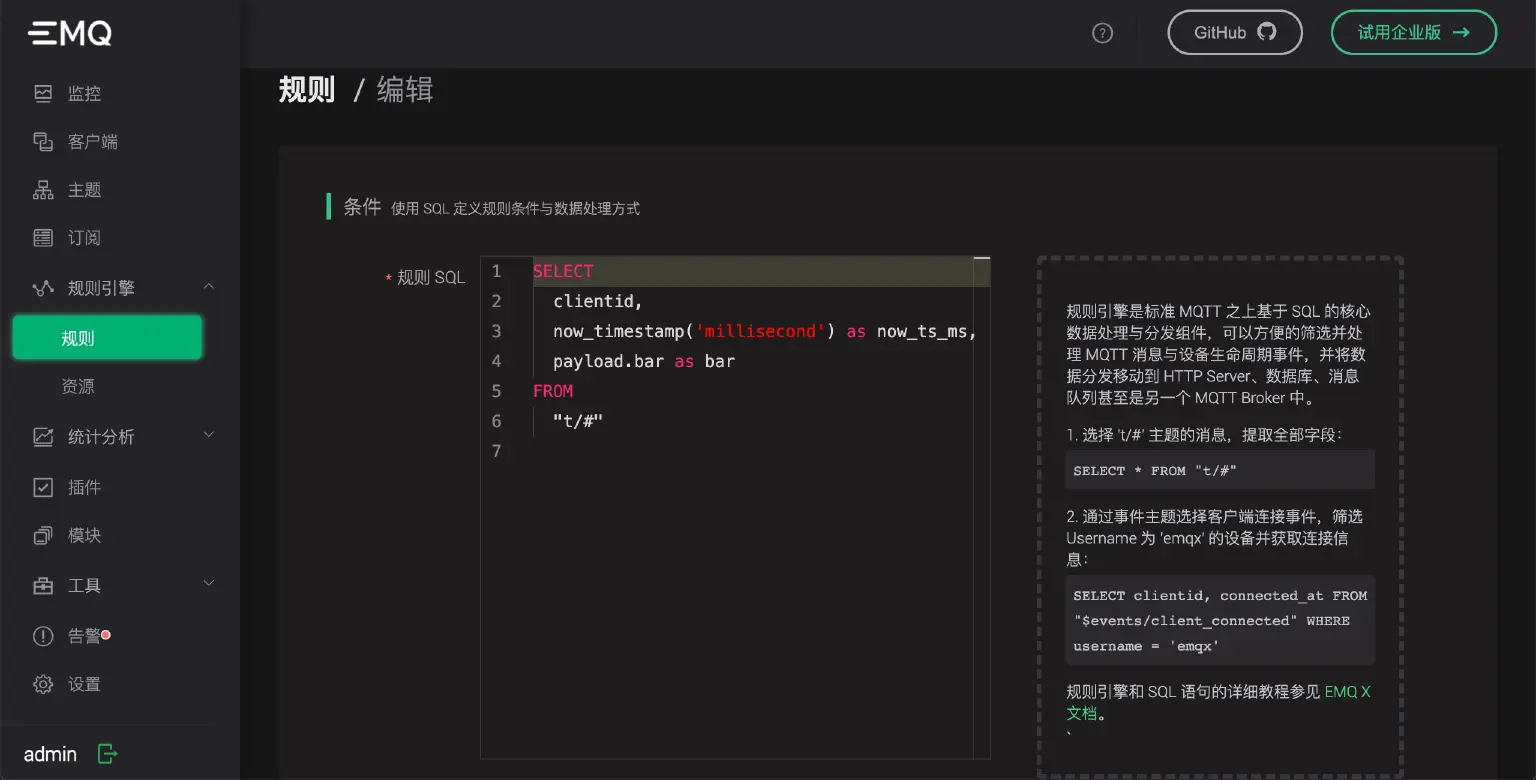Open the Settings (设置) icon
The height and width of the screenshot is (780, 1536).
(x=42, y=684)
